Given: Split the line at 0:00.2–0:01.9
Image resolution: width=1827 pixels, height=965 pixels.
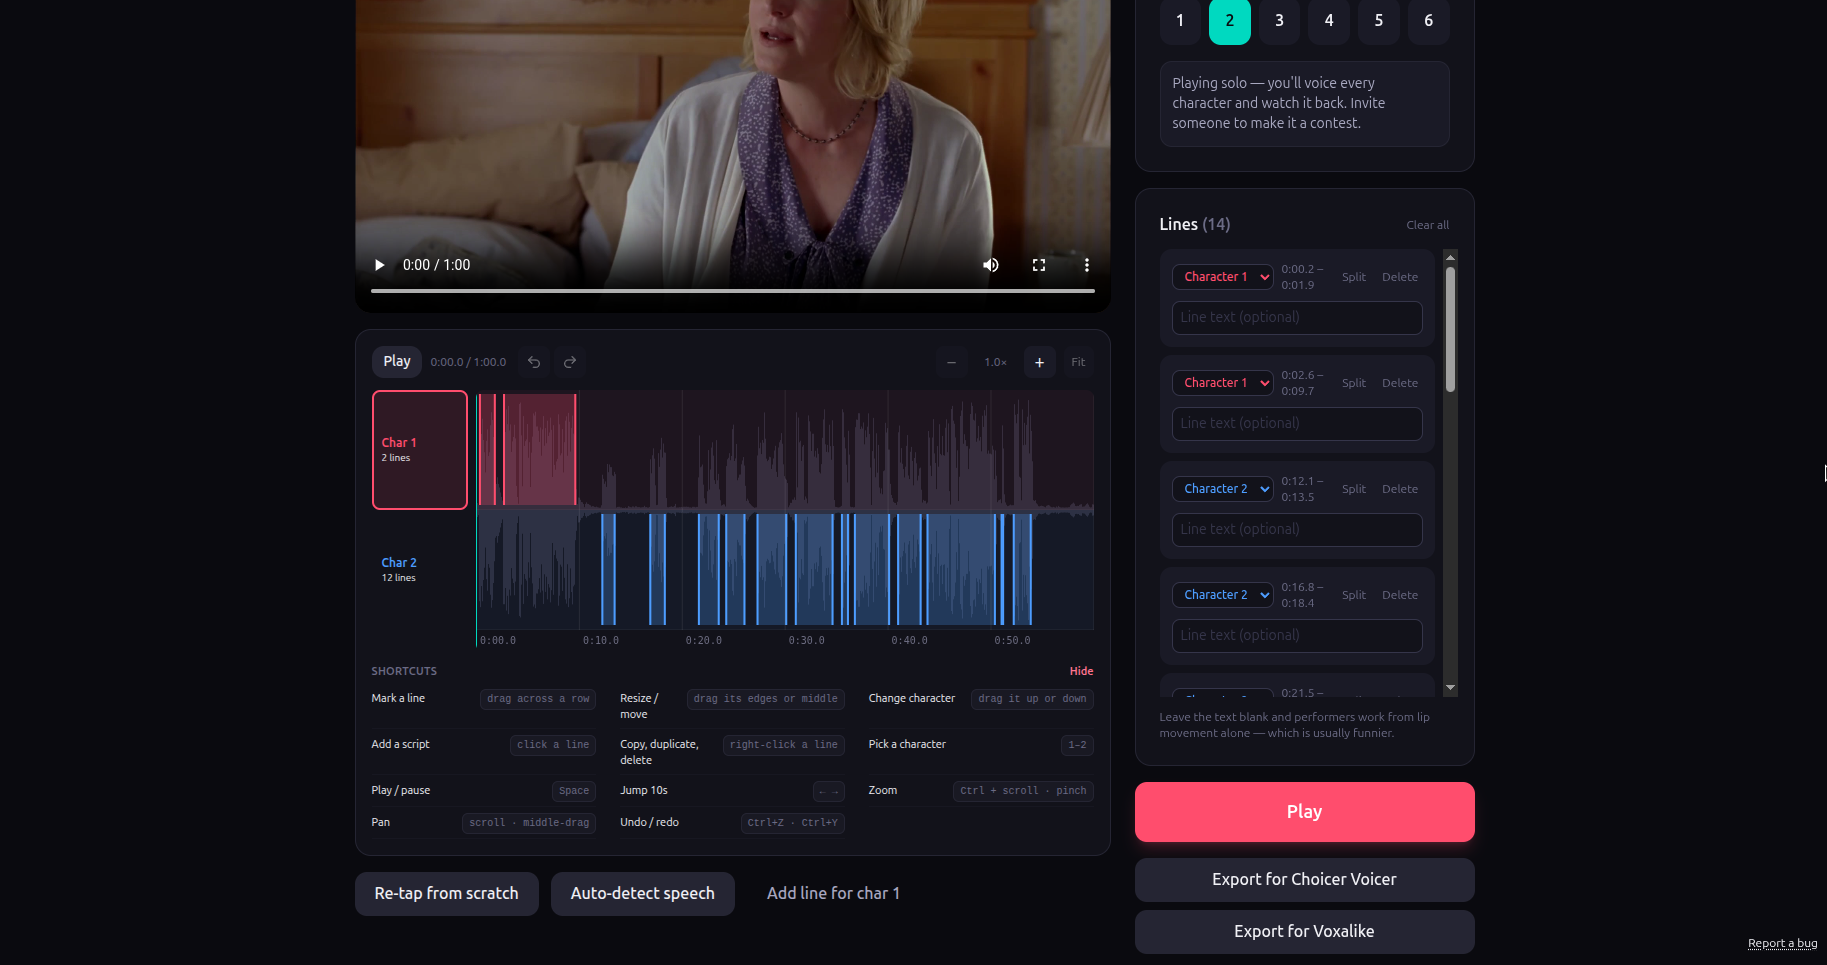Looking at the screenshot, I should pyautogui.click(x=1354, y=277).
